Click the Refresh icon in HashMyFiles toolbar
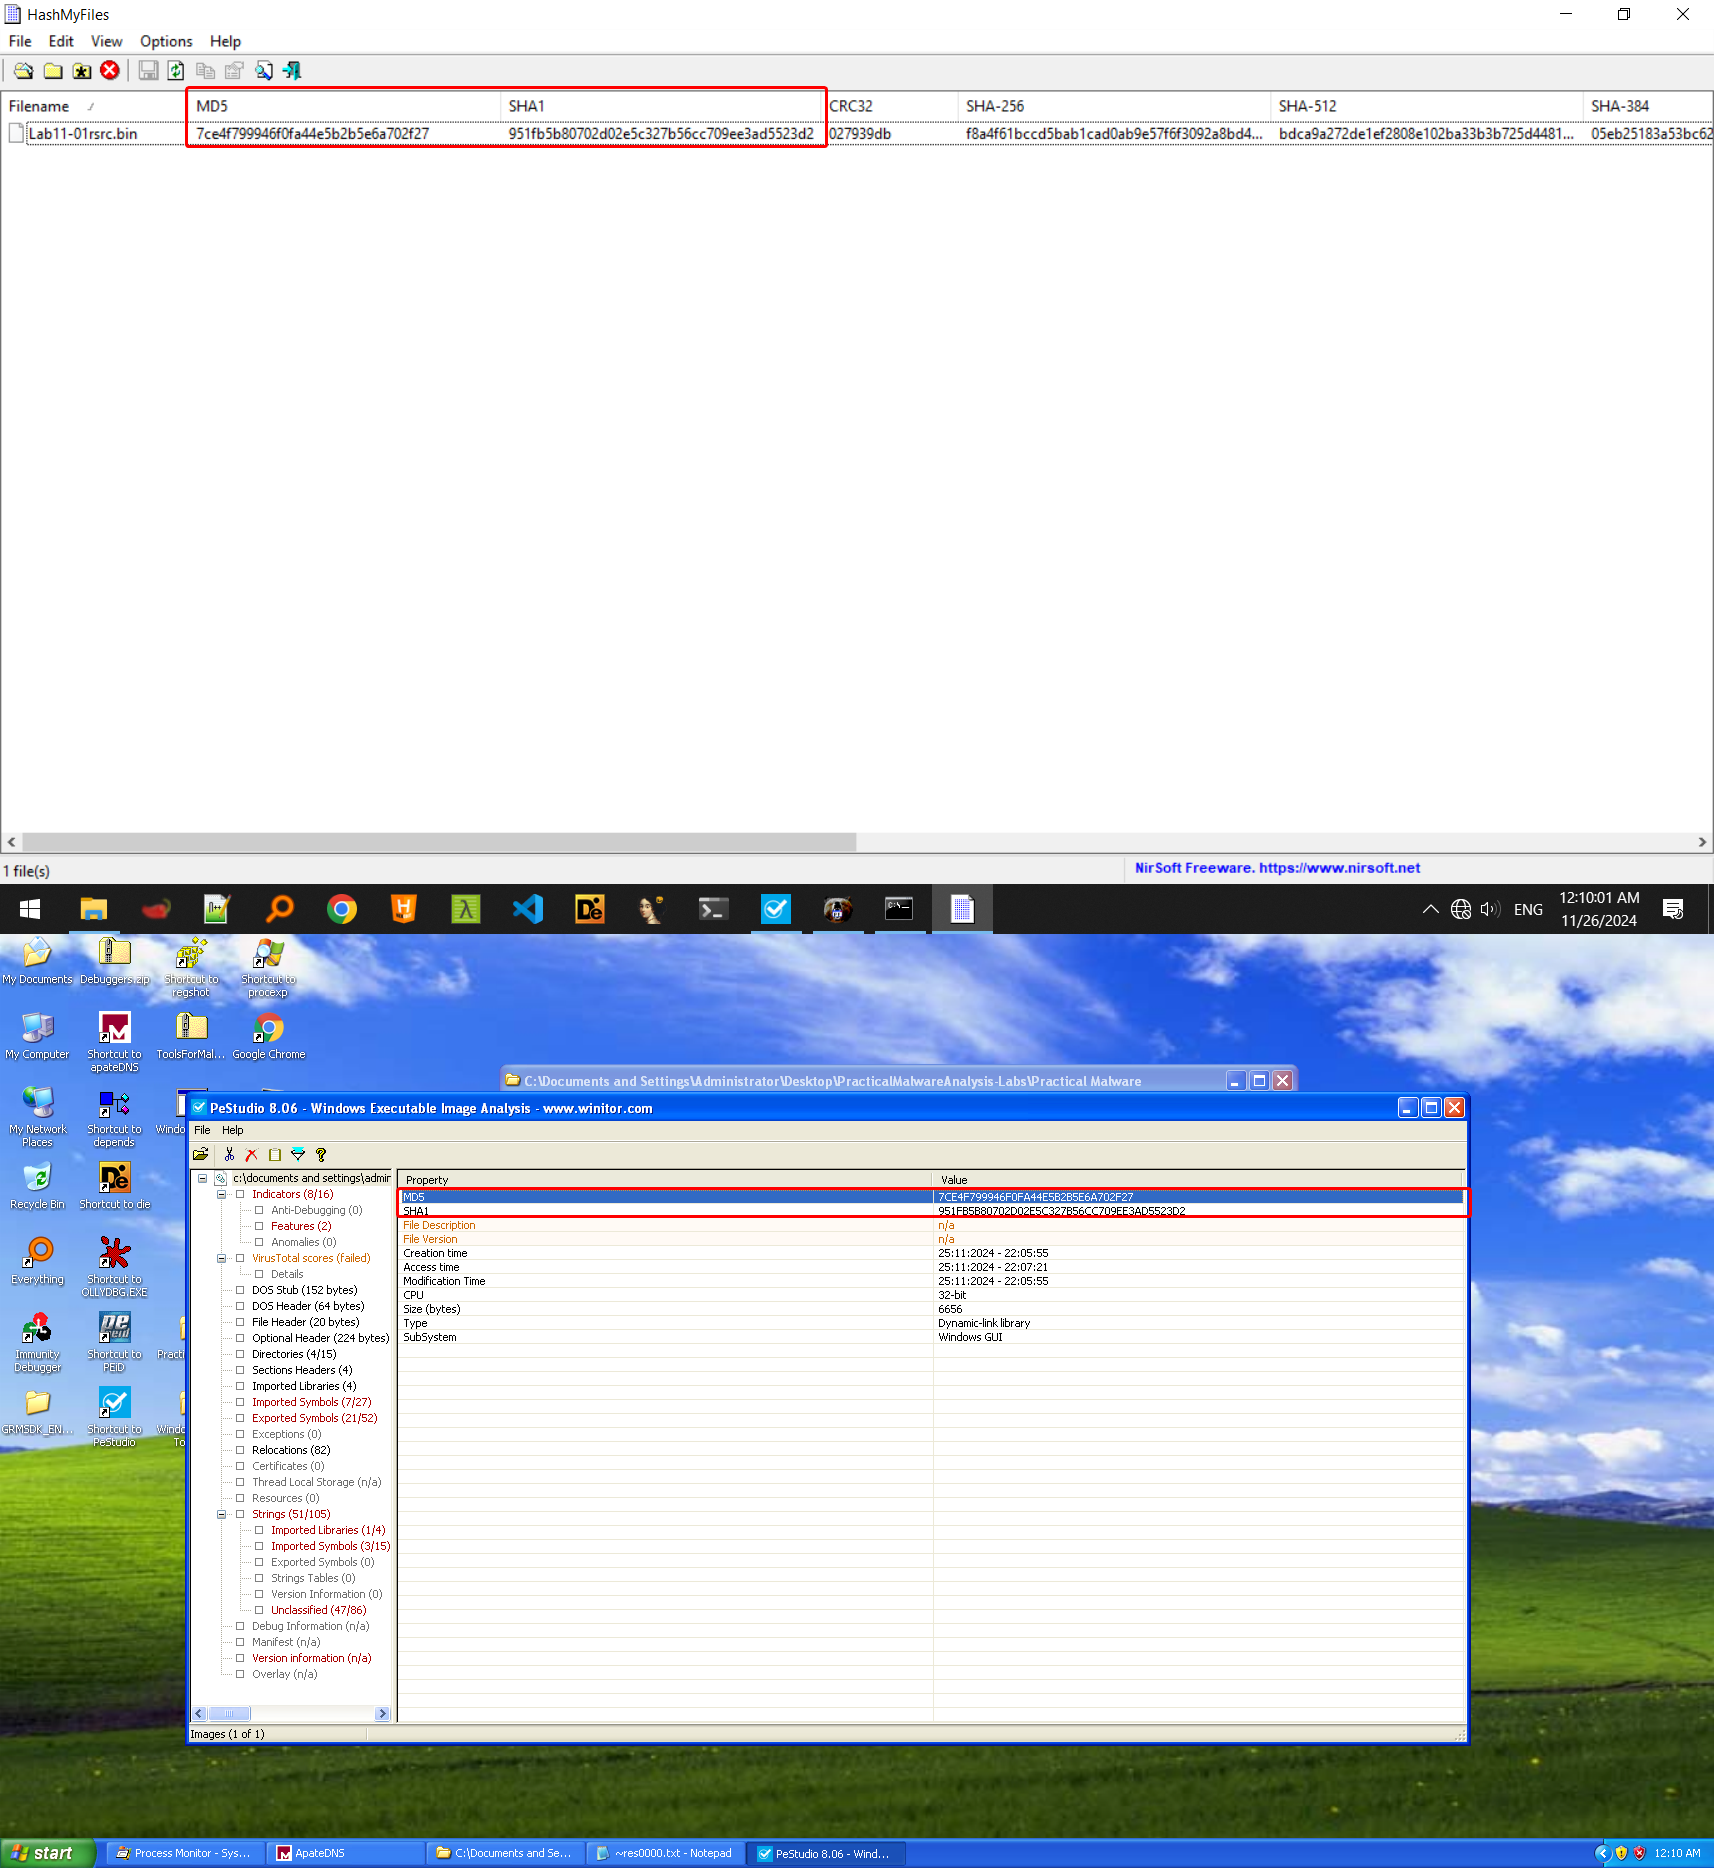 coord(176,71)
